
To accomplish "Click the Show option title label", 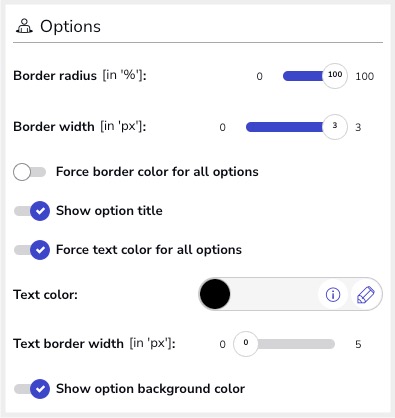I will pyautogui.click(x=109, y=211).
